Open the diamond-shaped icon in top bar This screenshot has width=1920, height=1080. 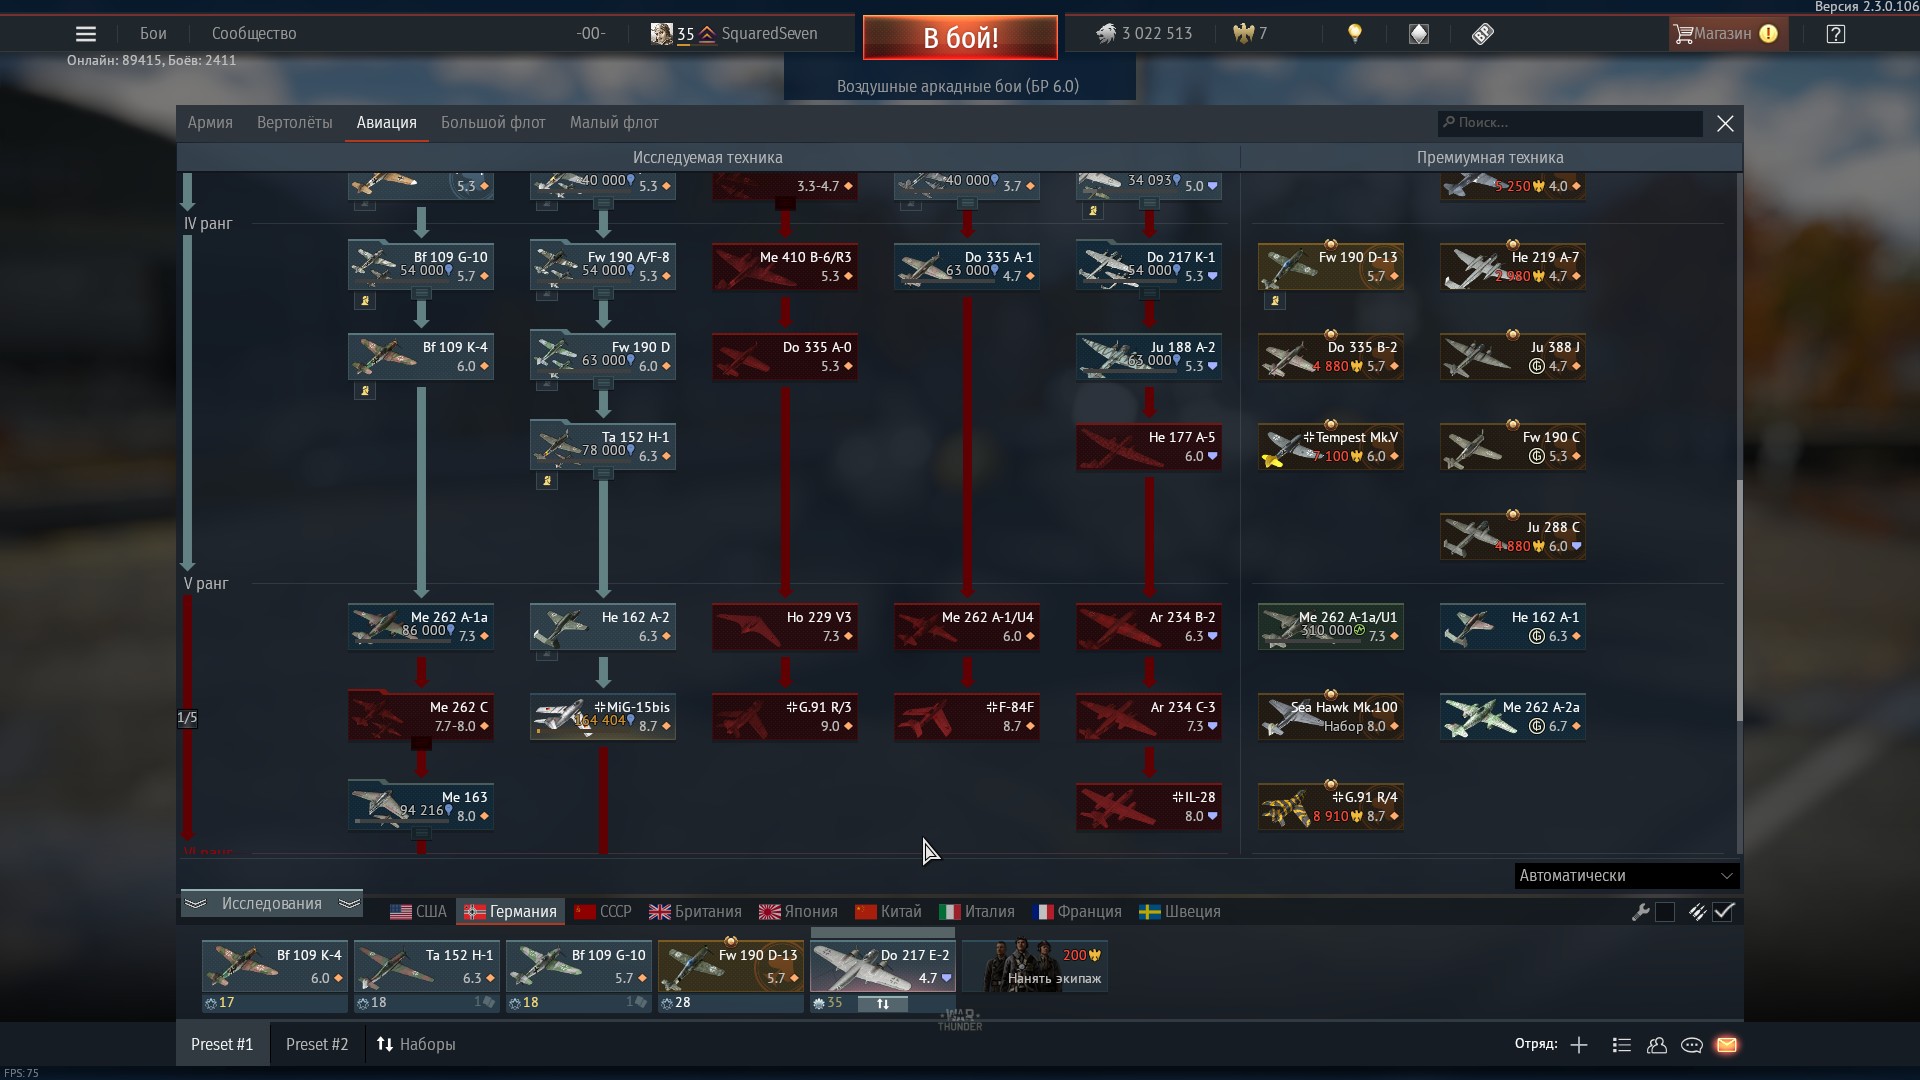click(x=1419, y=34)
